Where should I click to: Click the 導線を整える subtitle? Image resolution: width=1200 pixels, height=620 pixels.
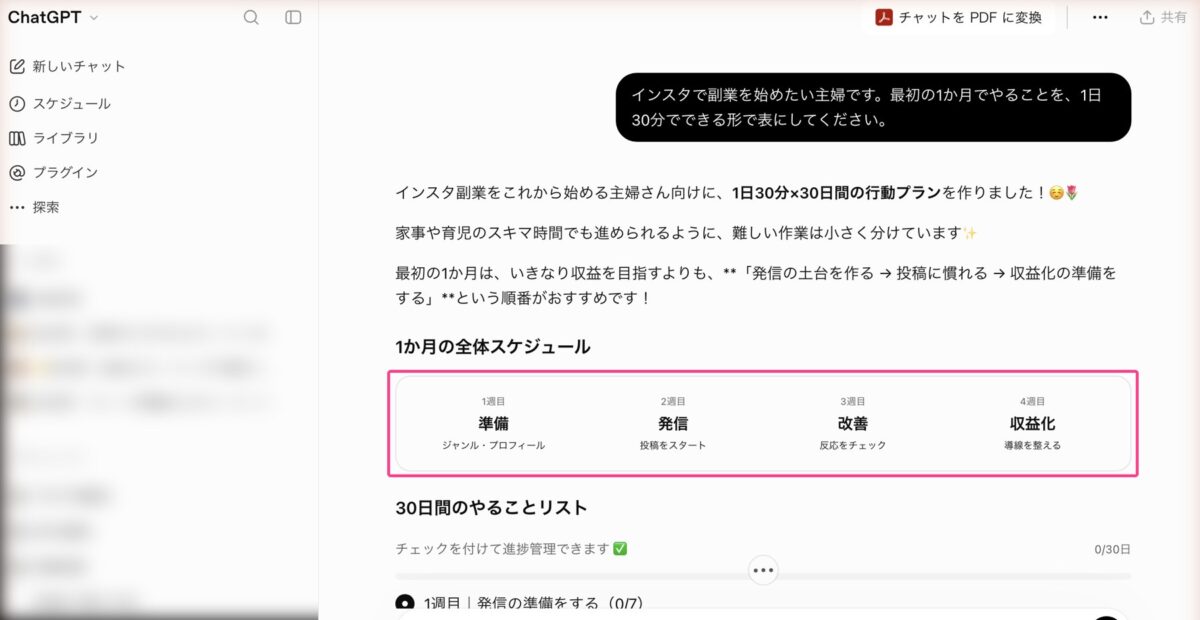click(x=1032, y=445)
